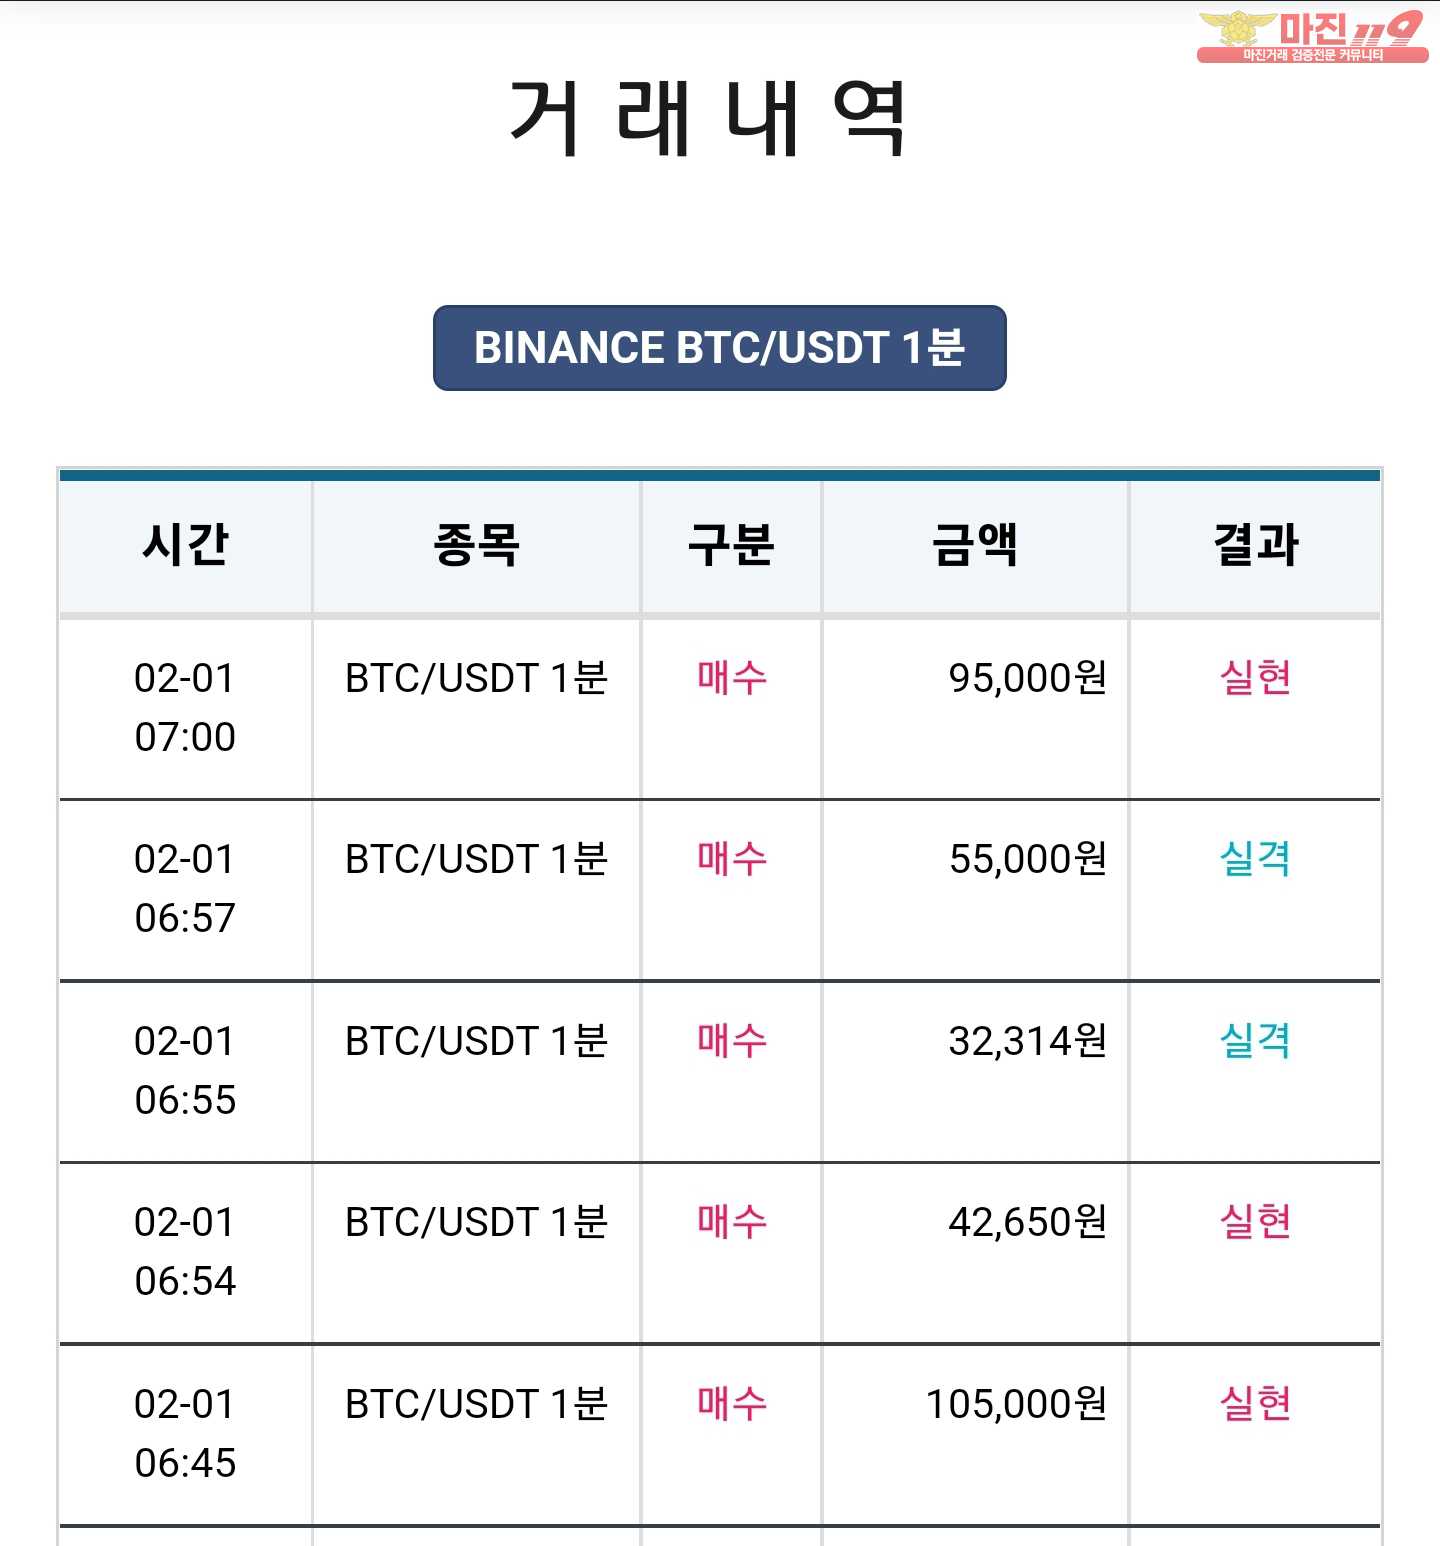Click BTC/USDT 1분 in the 06:54 row
Image resolution: width=1440 pixels, height=1546 pixels.
476,1222
